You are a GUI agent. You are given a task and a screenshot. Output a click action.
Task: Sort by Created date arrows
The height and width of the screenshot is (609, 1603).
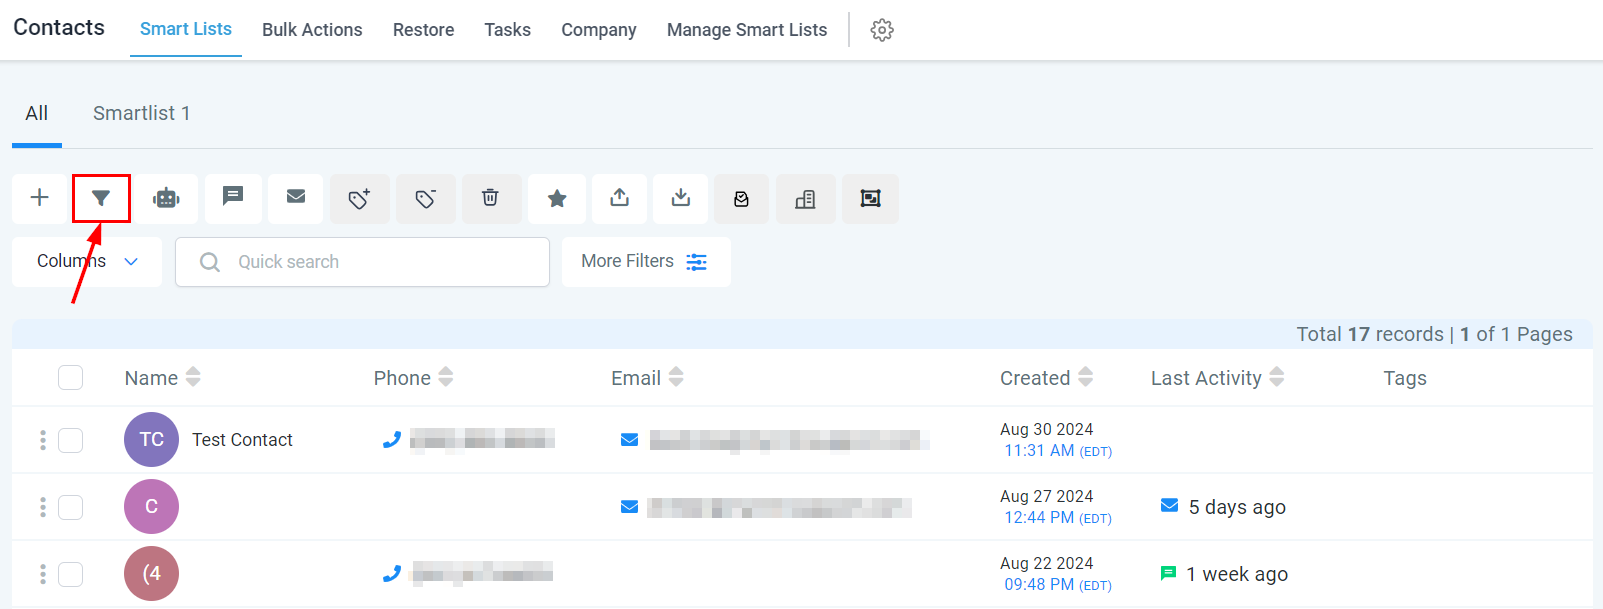point(1085,377)
